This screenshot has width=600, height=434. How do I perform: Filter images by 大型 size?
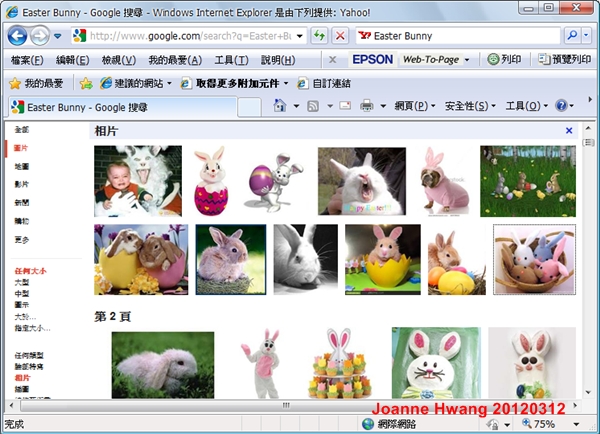tap(22, 282)
